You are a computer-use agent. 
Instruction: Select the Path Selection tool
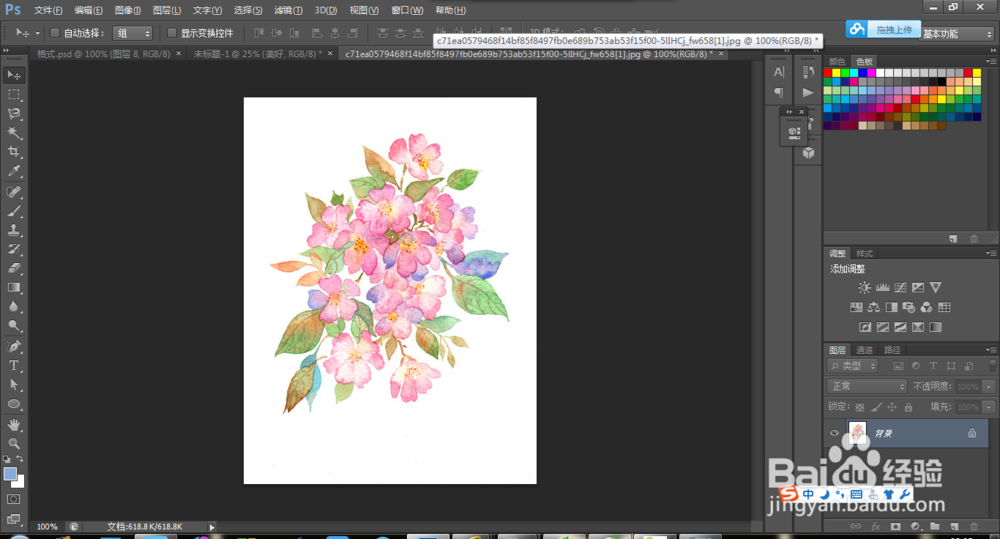(13, 385)
